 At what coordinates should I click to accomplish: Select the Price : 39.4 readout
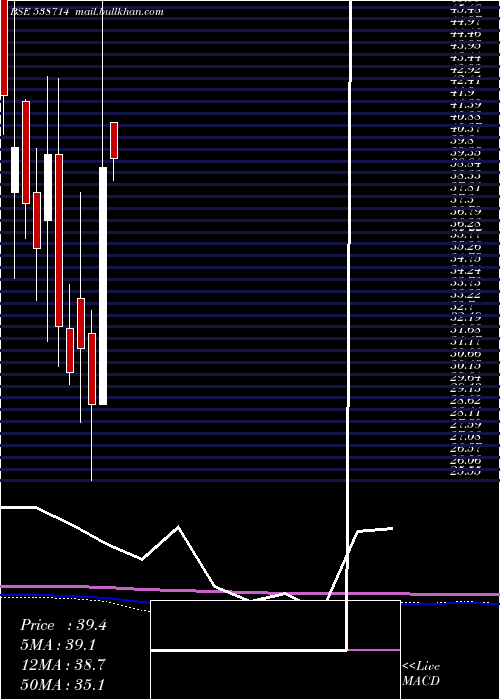(x=63, y=625)
